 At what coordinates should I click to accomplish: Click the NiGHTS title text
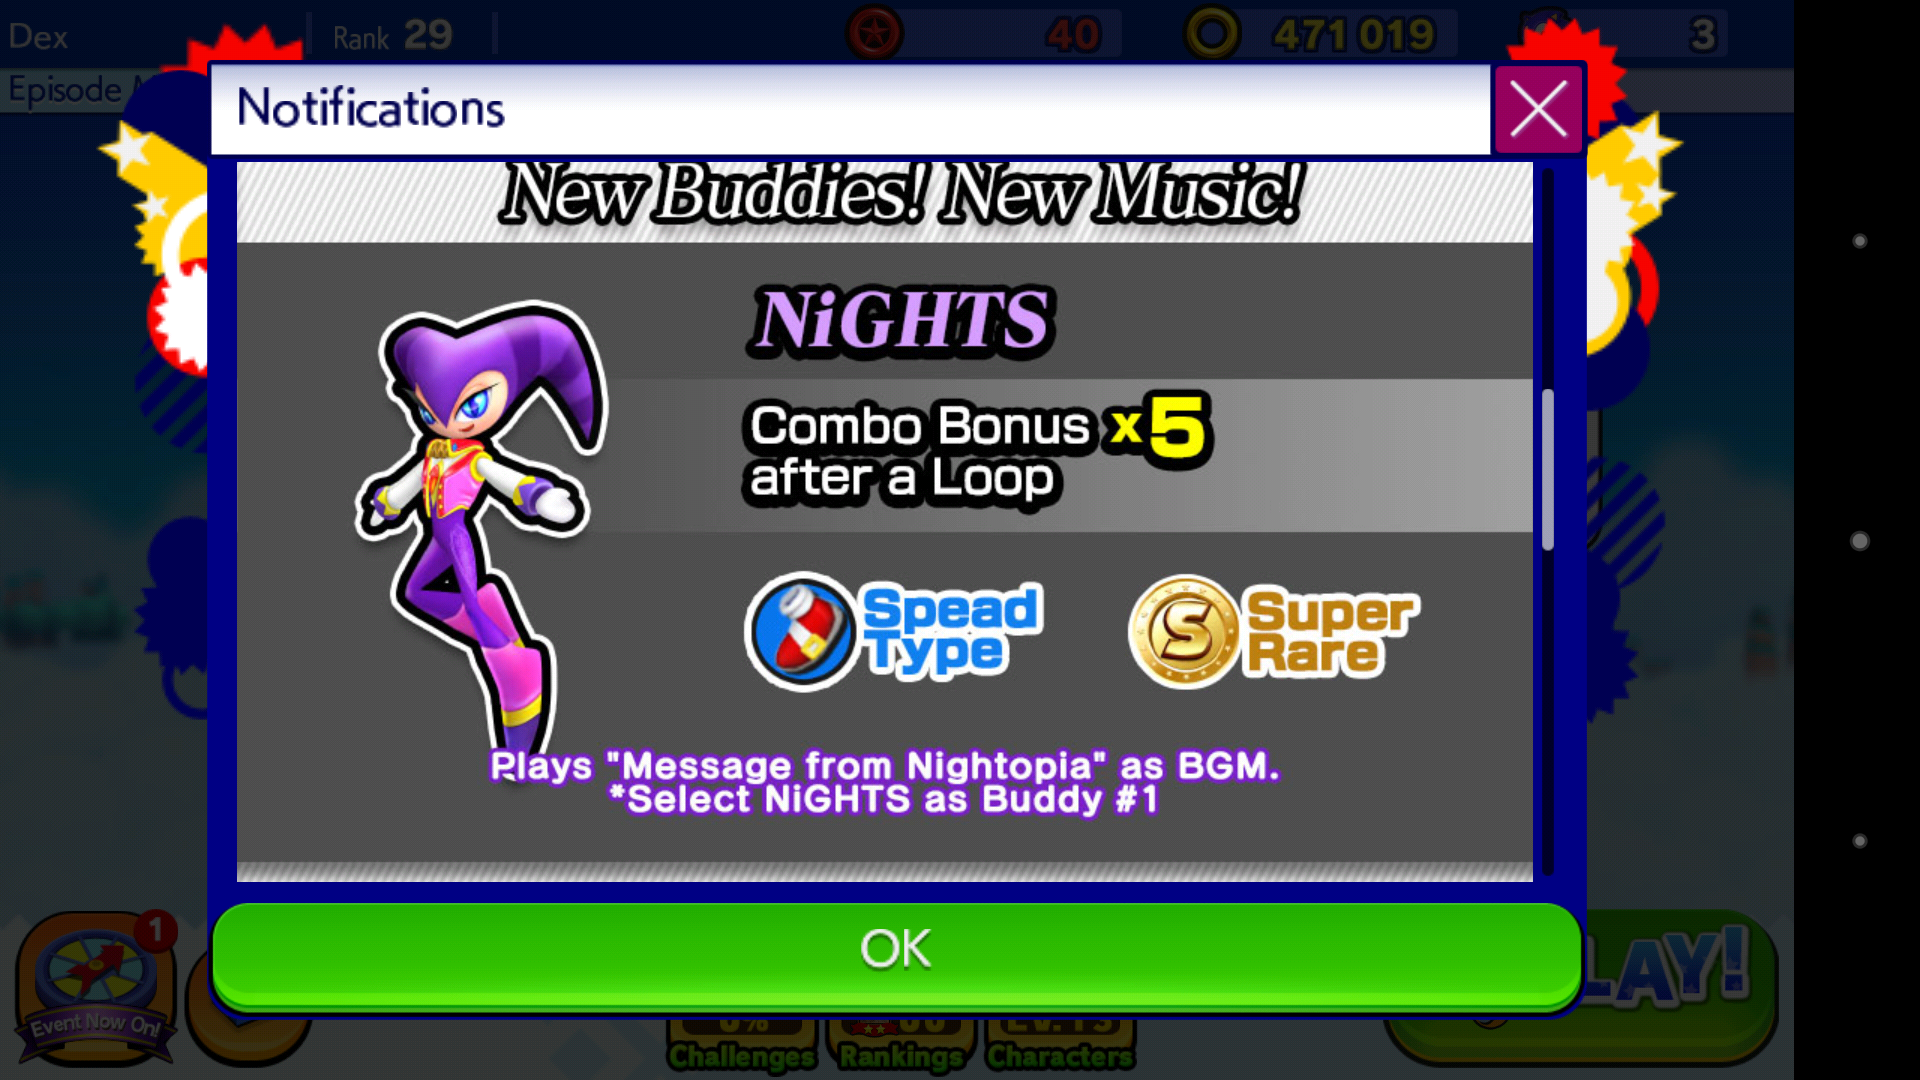[x=901, y=321]
